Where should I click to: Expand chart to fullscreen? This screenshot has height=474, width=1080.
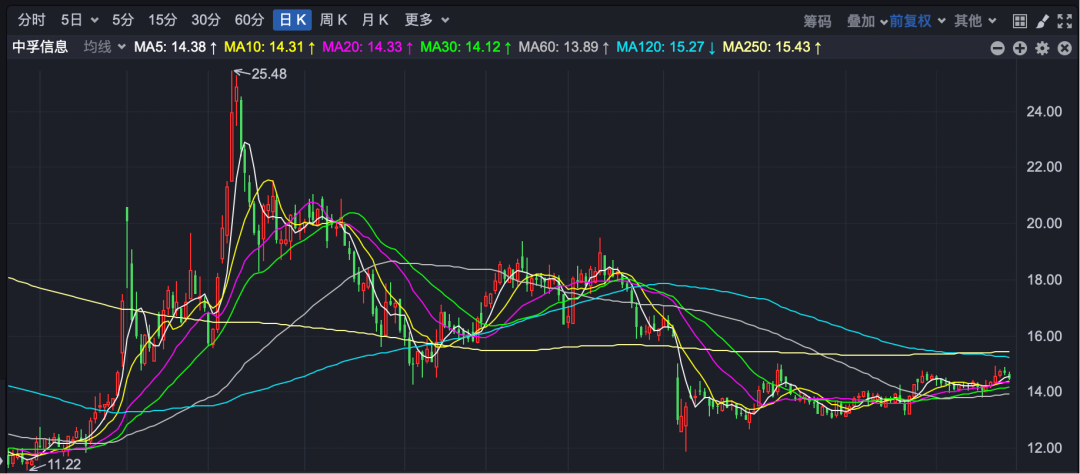(1064, 20)
